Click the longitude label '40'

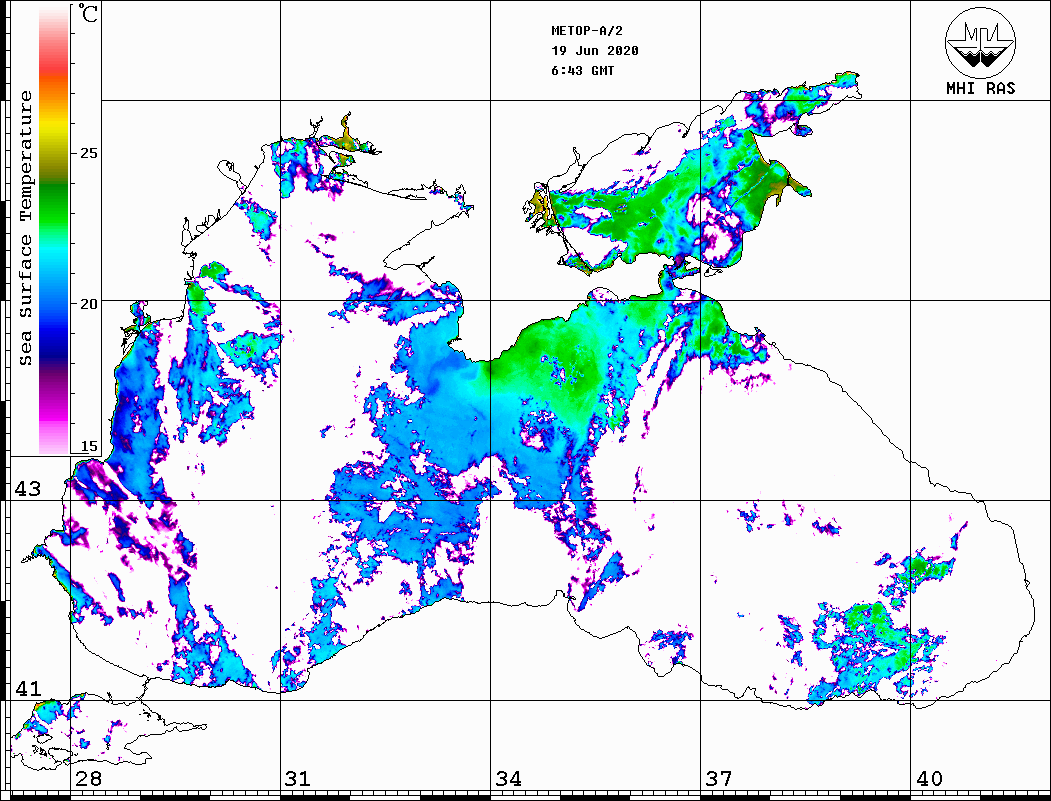click(x=929, y=779)
